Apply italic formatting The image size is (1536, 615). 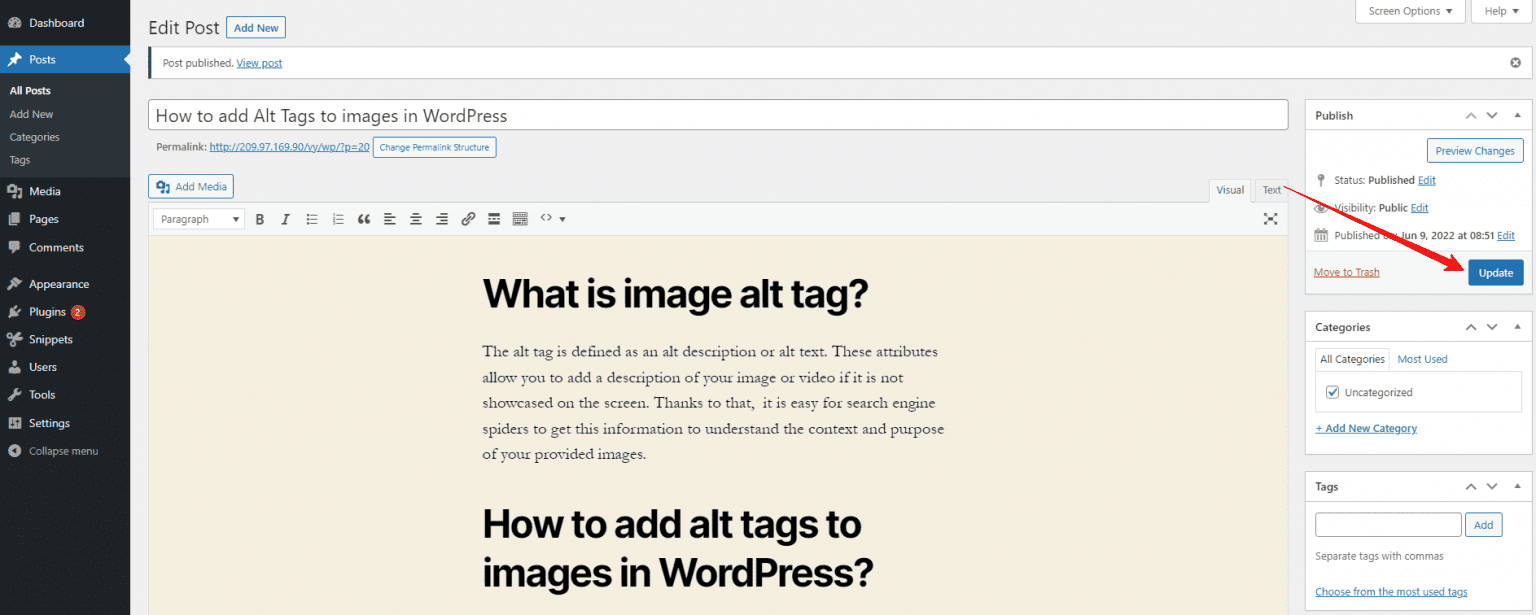[285, 218]
